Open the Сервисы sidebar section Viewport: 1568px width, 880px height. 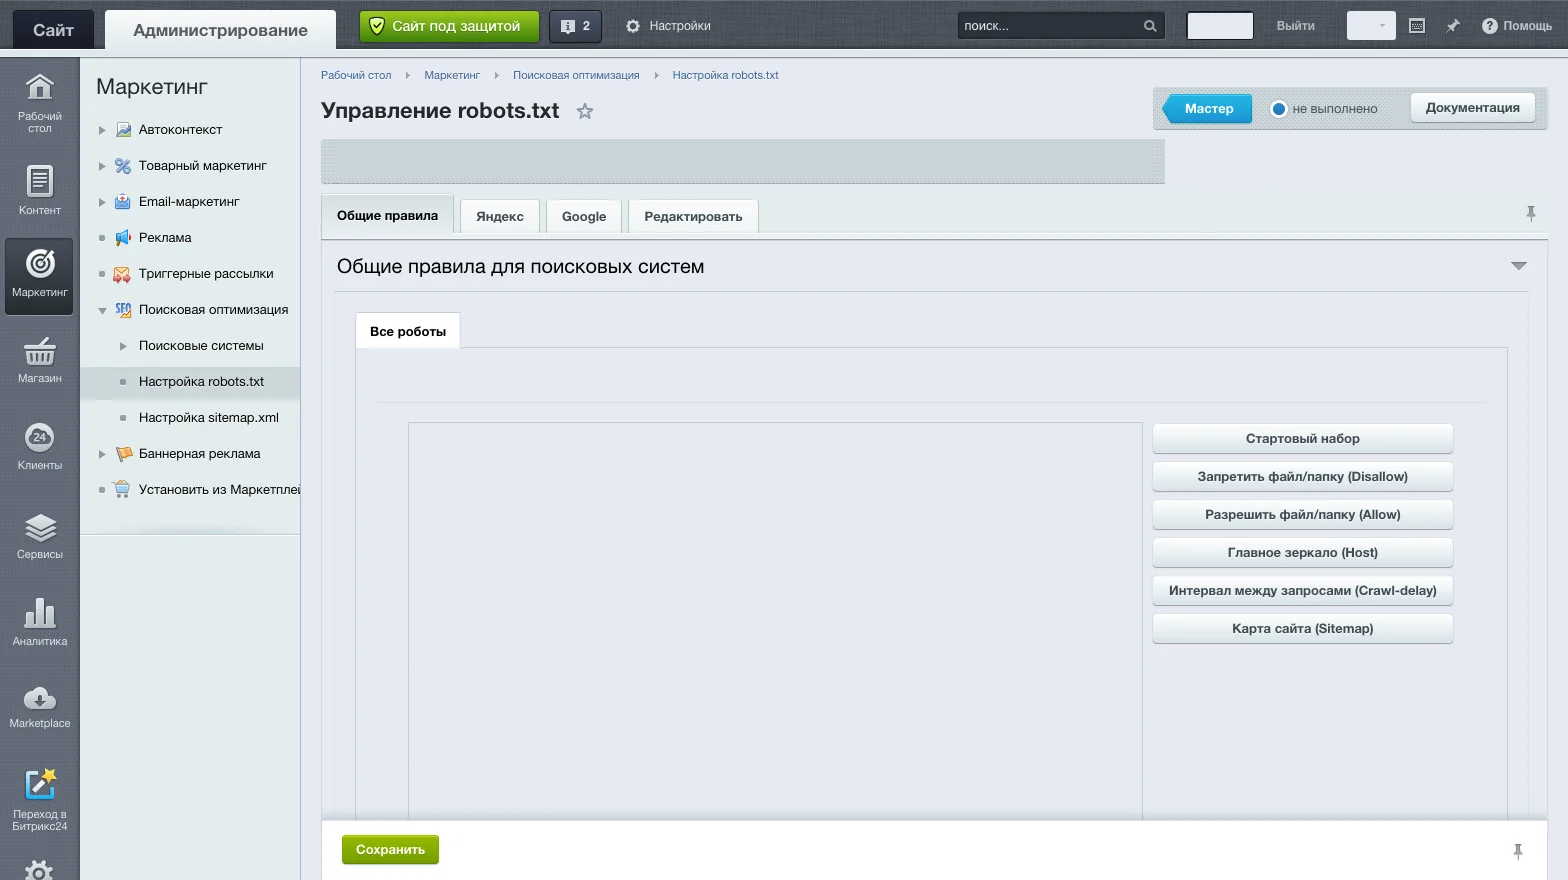[x=39, y=535]
